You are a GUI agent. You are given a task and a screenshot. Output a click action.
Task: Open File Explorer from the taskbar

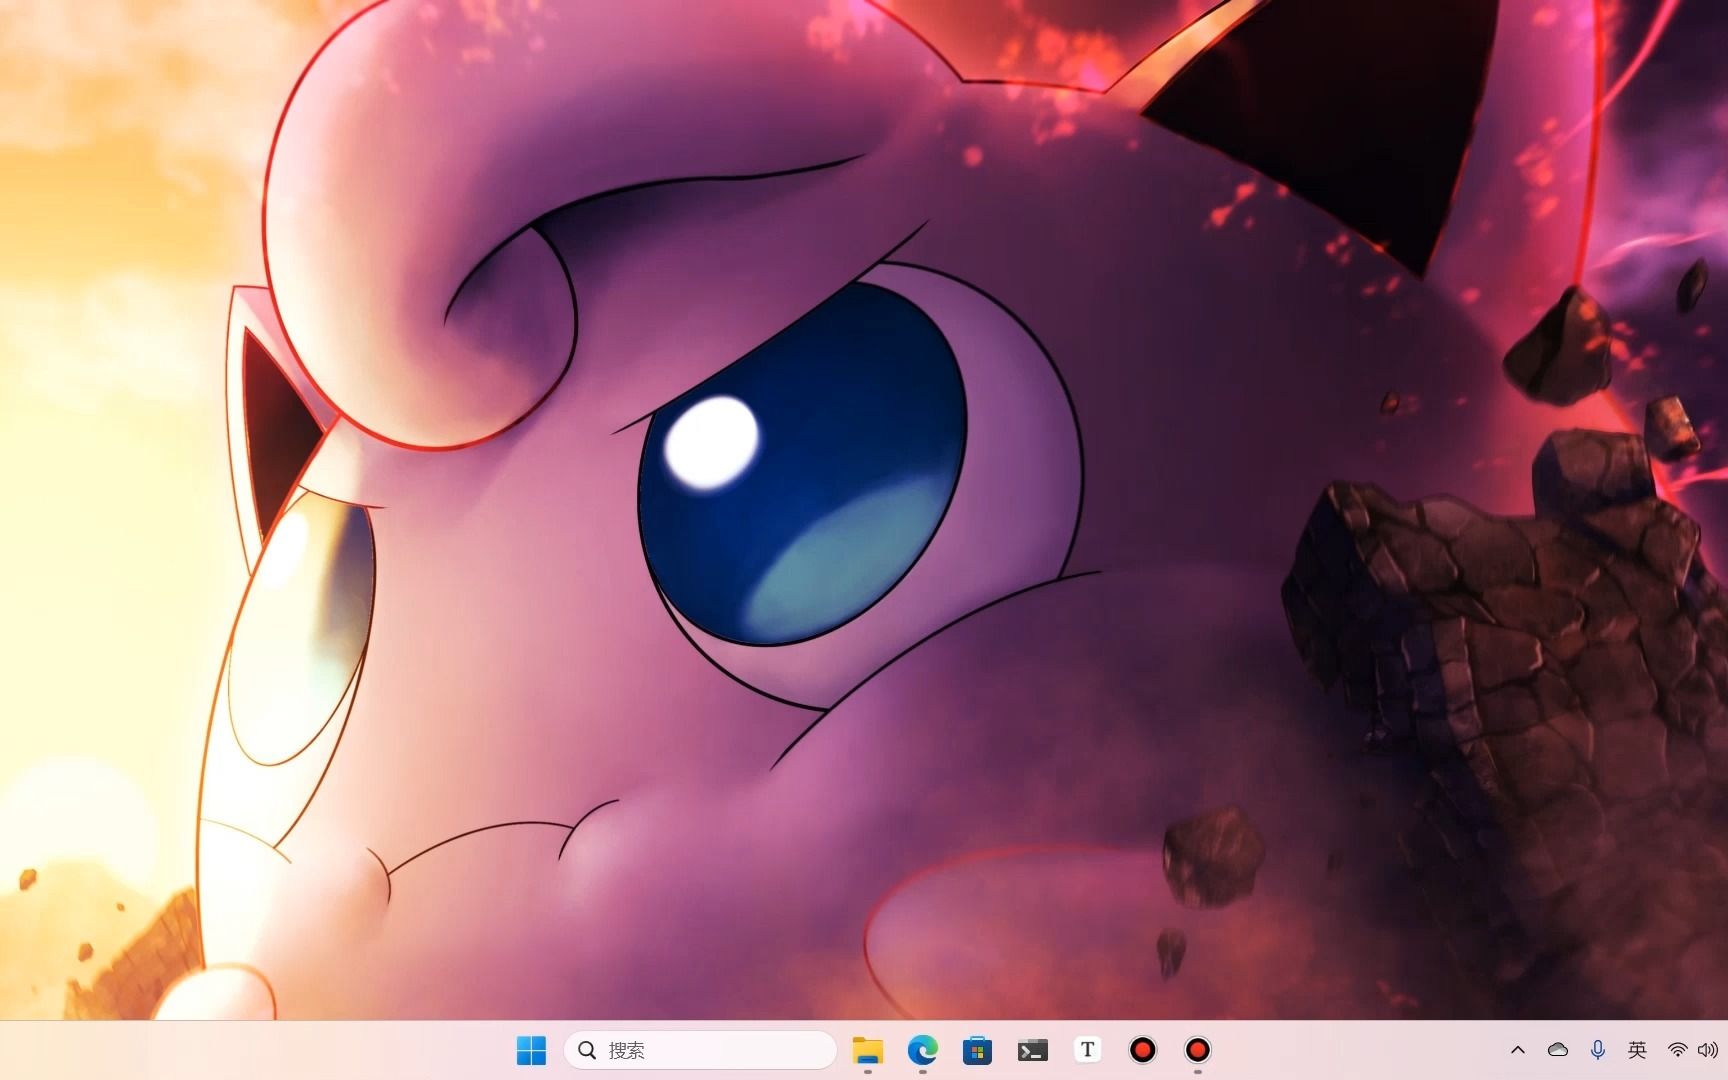(x=867, y=1050)
